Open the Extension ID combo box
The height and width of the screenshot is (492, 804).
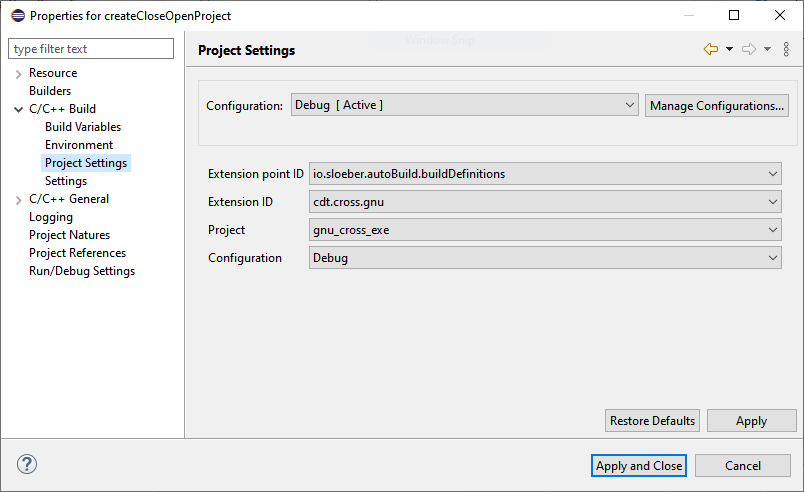545,202
